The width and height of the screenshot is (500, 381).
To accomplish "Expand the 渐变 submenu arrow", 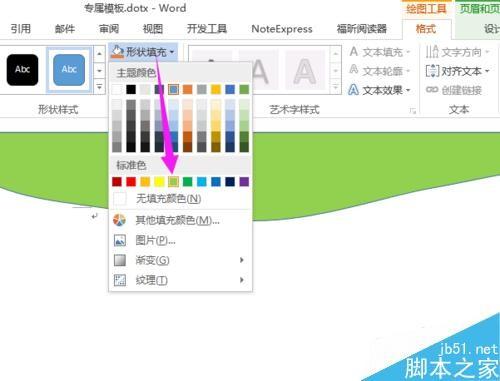I will [x=242, y=260].
